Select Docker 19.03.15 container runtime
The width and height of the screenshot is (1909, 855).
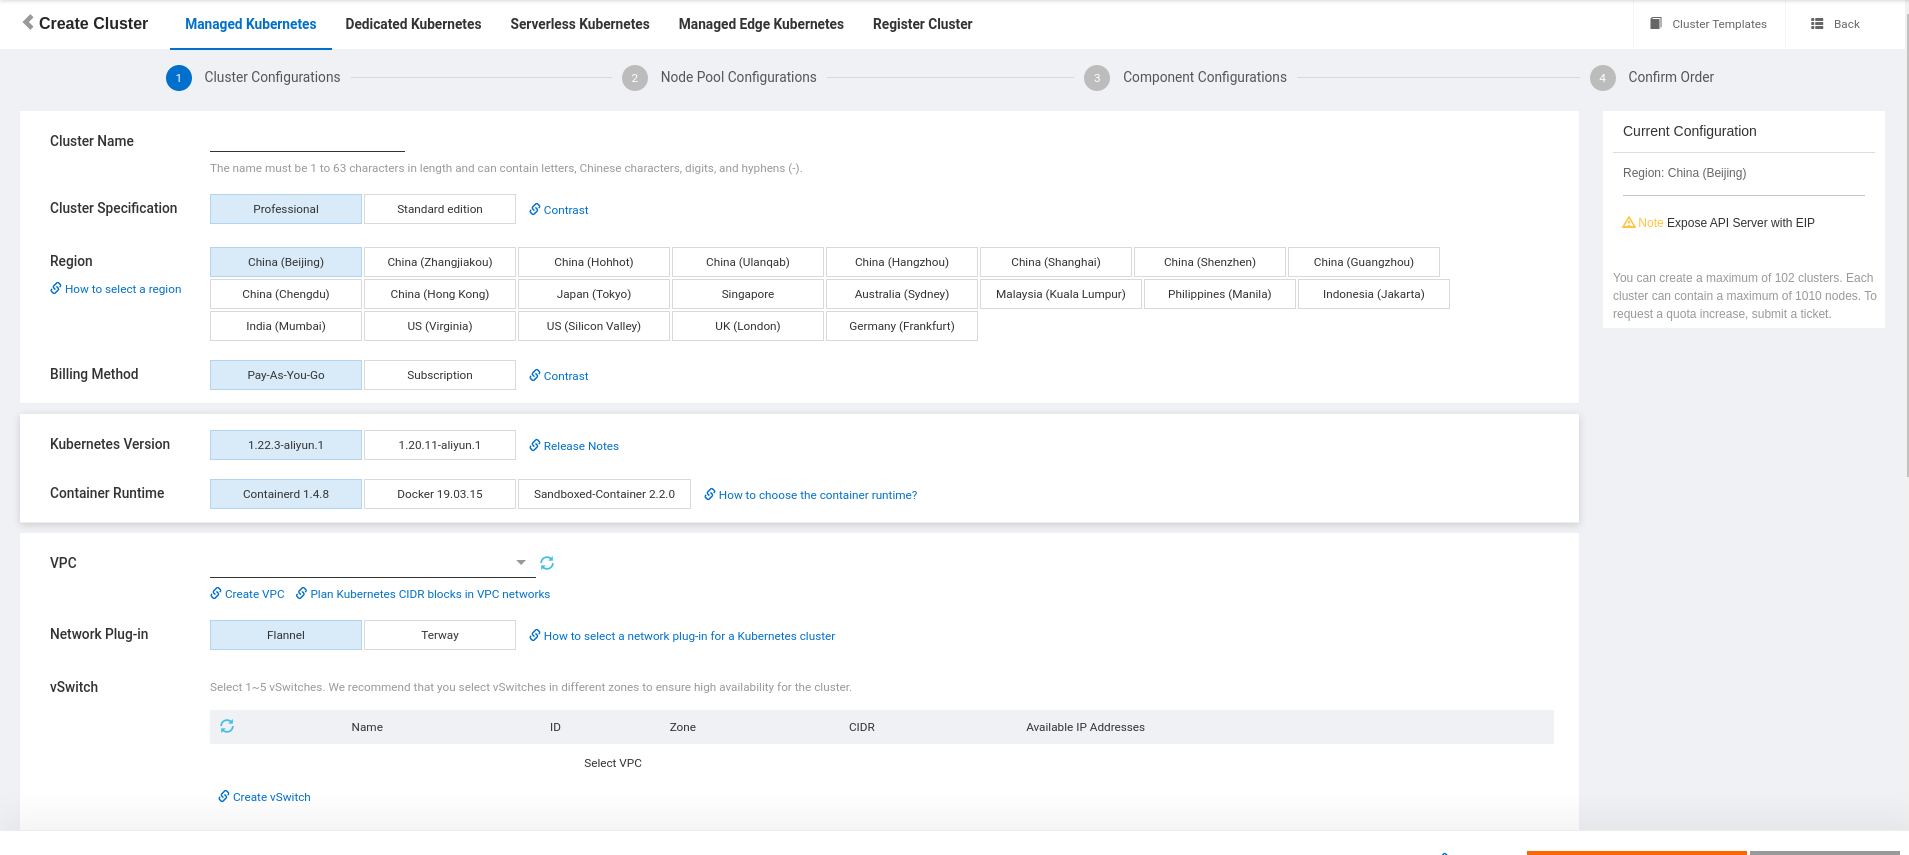tap(440, 494)
